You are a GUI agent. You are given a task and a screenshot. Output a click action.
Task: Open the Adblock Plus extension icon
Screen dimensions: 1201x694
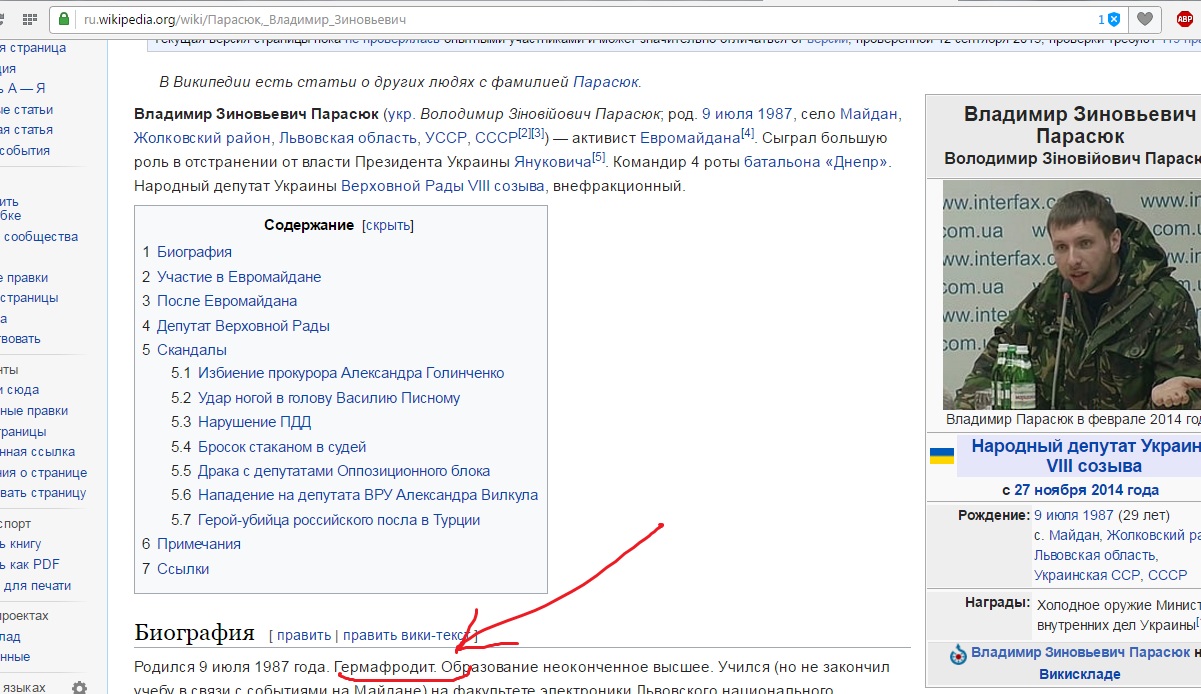pos(1184,19)
